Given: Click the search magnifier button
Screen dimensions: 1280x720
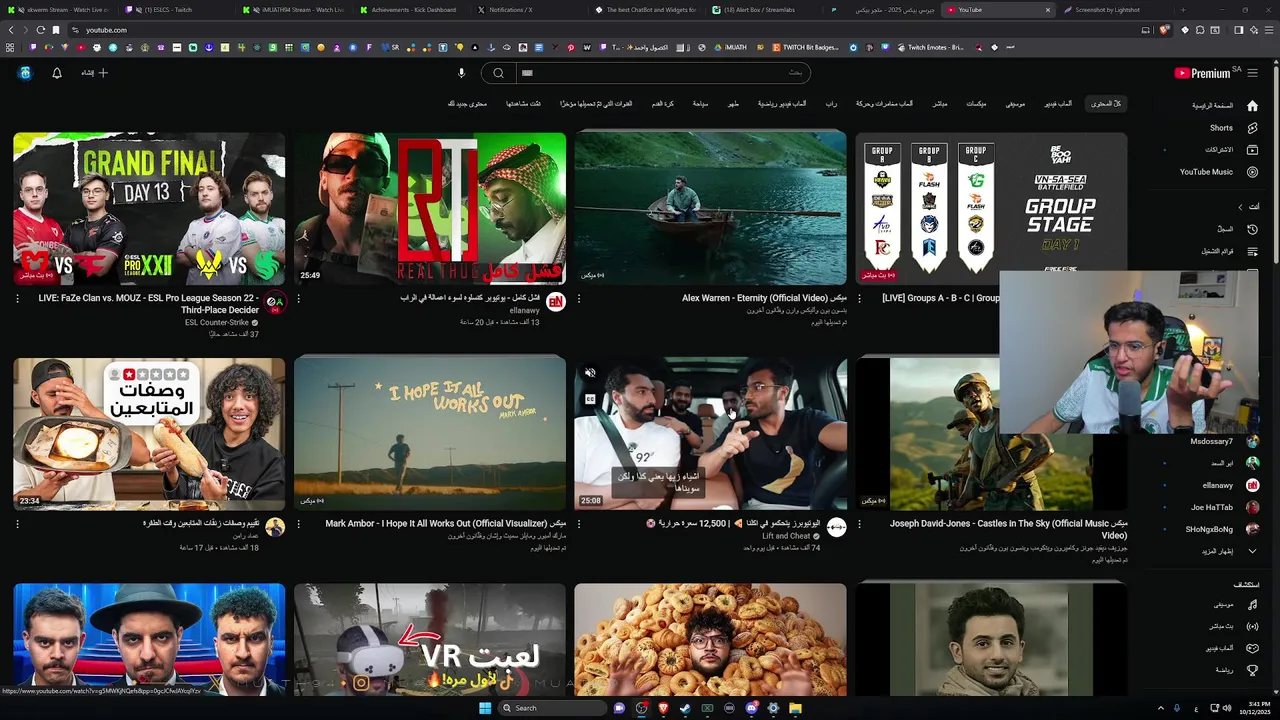Looking at the screenshot, I should pyautogui.click(x=498, y=73).
